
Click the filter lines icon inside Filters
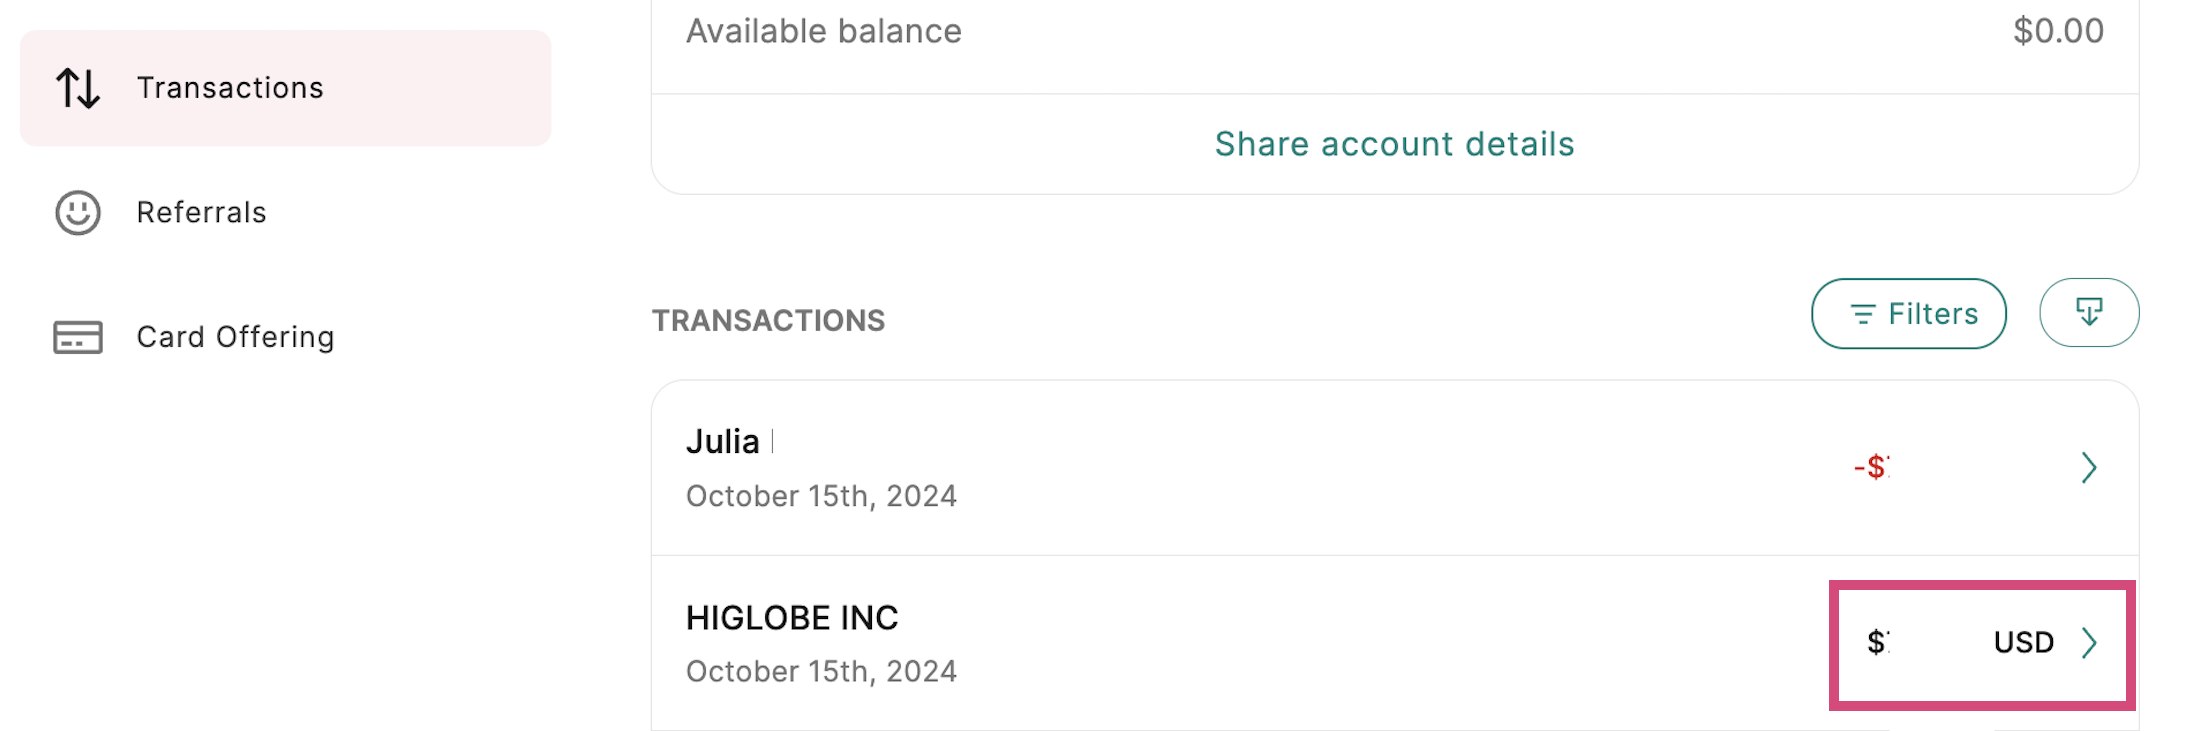tap(1862, 315)
